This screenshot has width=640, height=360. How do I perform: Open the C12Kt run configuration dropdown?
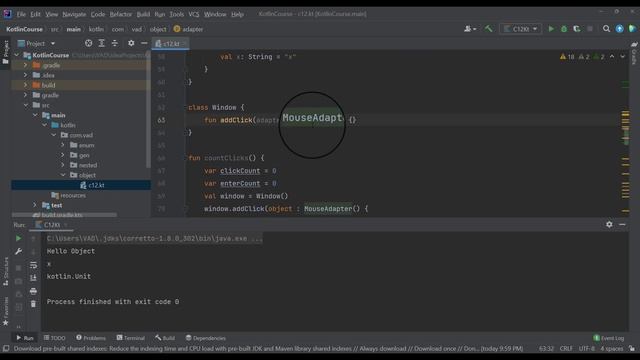(521, 29)
